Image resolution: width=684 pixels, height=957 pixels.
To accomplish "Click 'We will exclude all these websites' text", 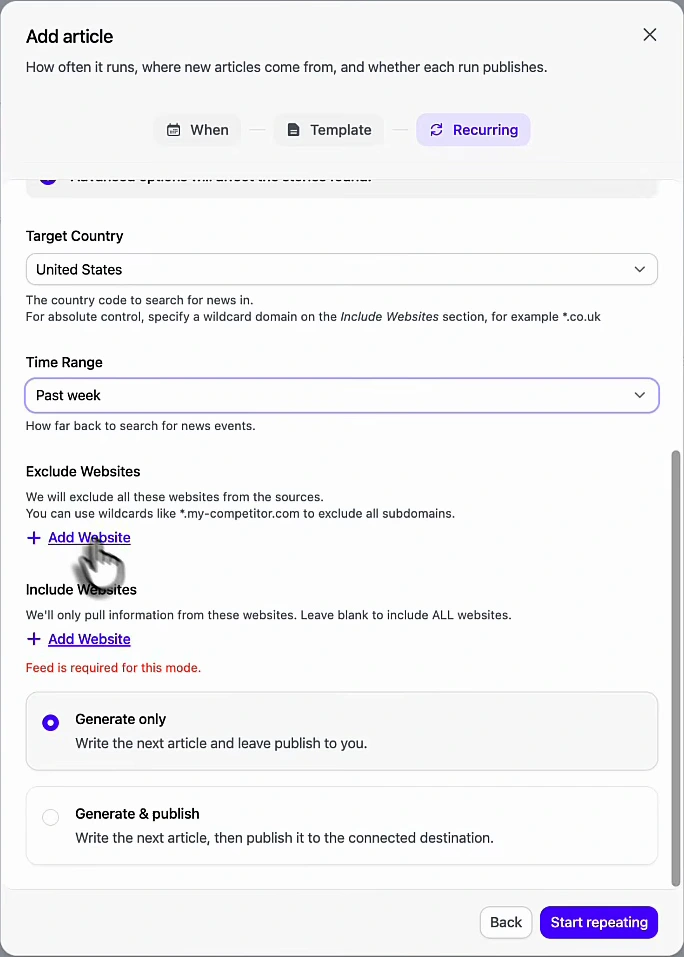I will click(175, 497).
